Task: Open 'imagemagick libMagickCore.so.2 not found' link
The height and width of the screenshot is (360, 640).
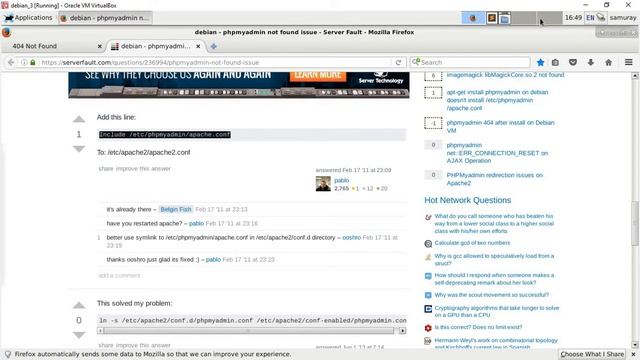Action: pos(505,75)
